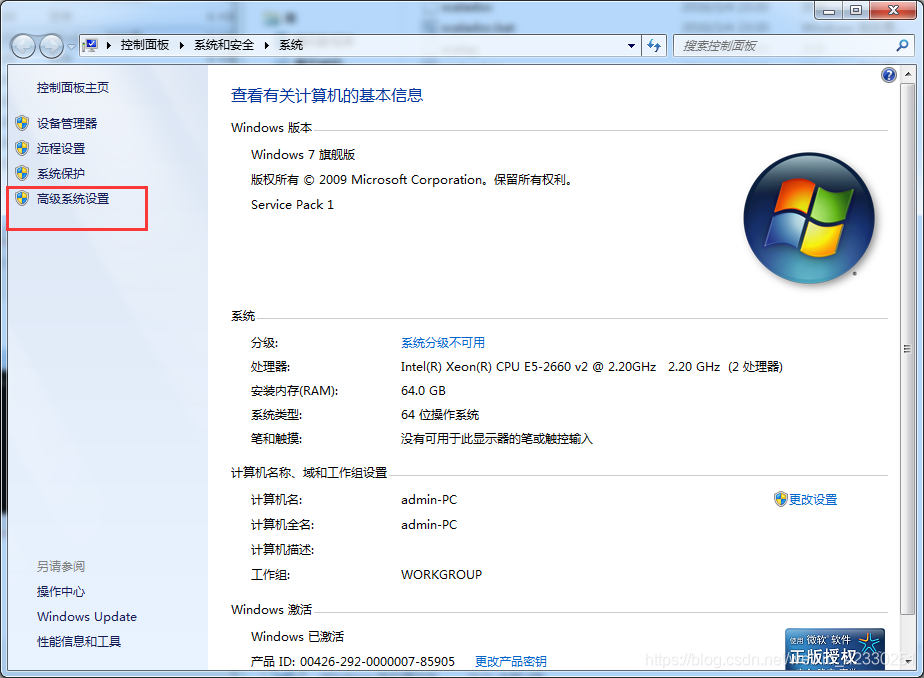Open the address bar history dropdown arrow
Image resolution: width=924 pixels, height=678 pixels.
click(x=631, y=45)
